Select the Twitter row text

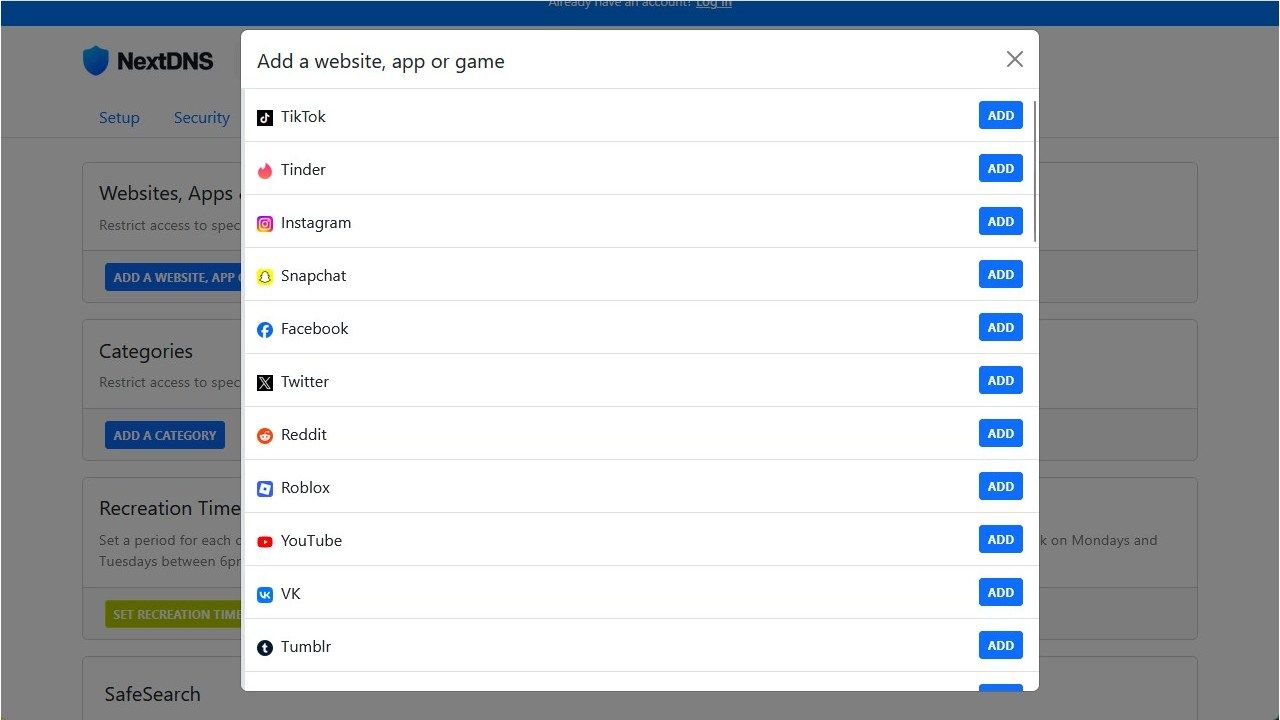point(305,382)
